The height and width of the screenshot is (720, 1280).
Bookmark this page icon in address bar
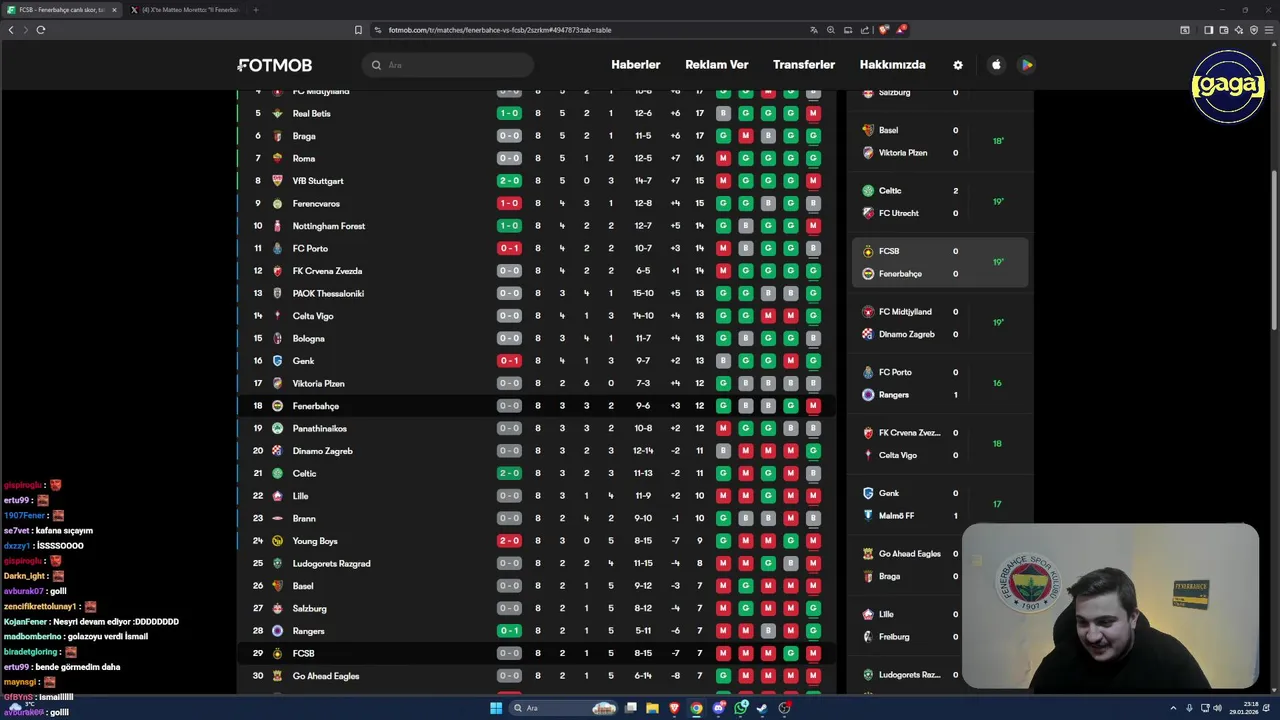(358, 30)
